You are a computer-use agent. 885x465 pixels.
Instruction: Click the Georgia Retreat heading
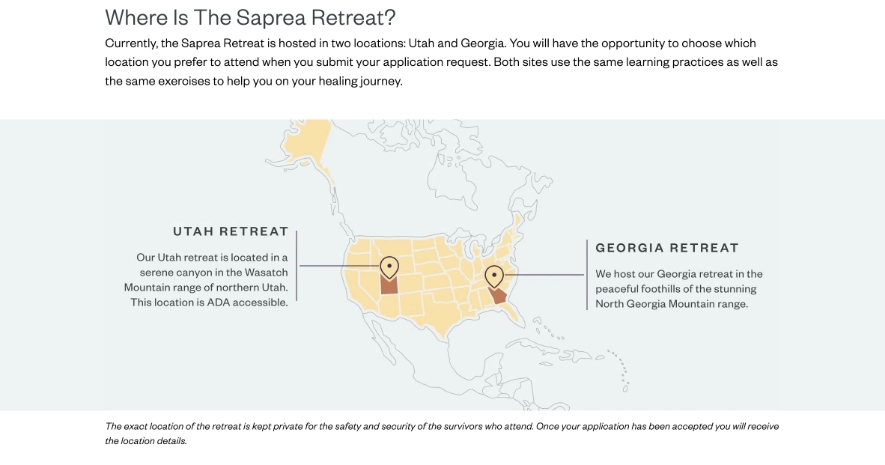(667, 248)
